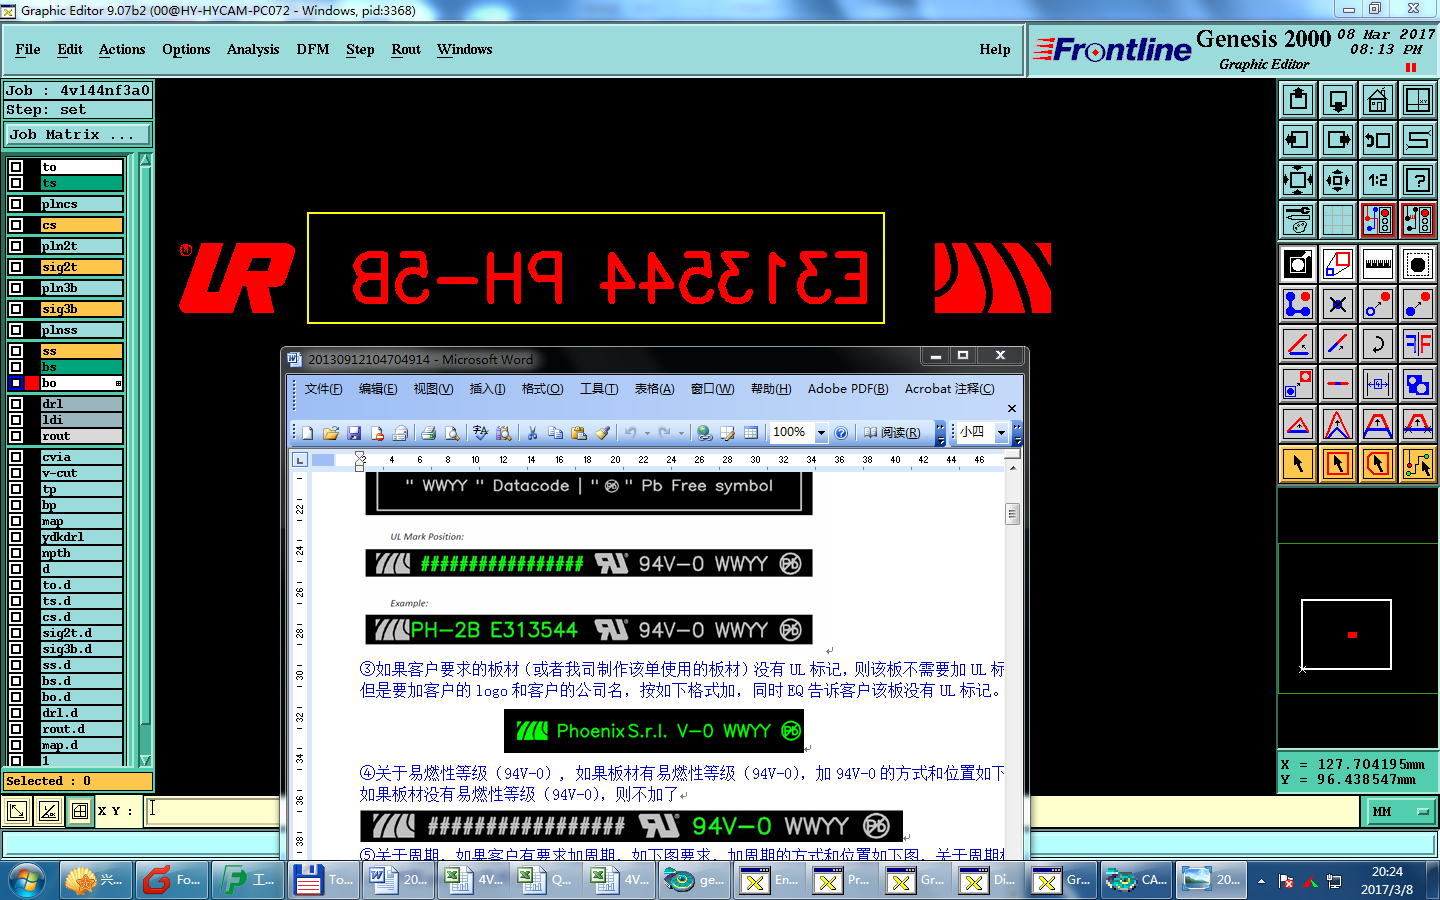Select the ruler measurement tool

1378,264
